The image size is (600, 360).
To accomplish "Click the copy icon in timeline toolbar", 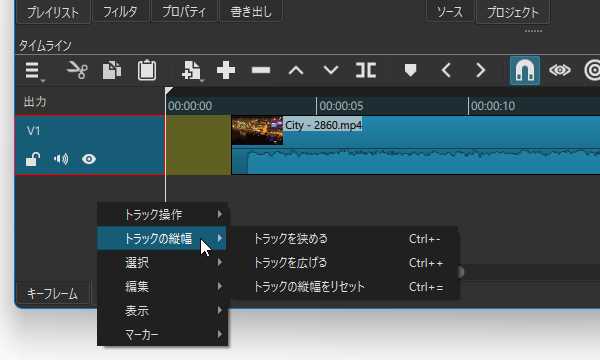I will click(x=112, y=70).
